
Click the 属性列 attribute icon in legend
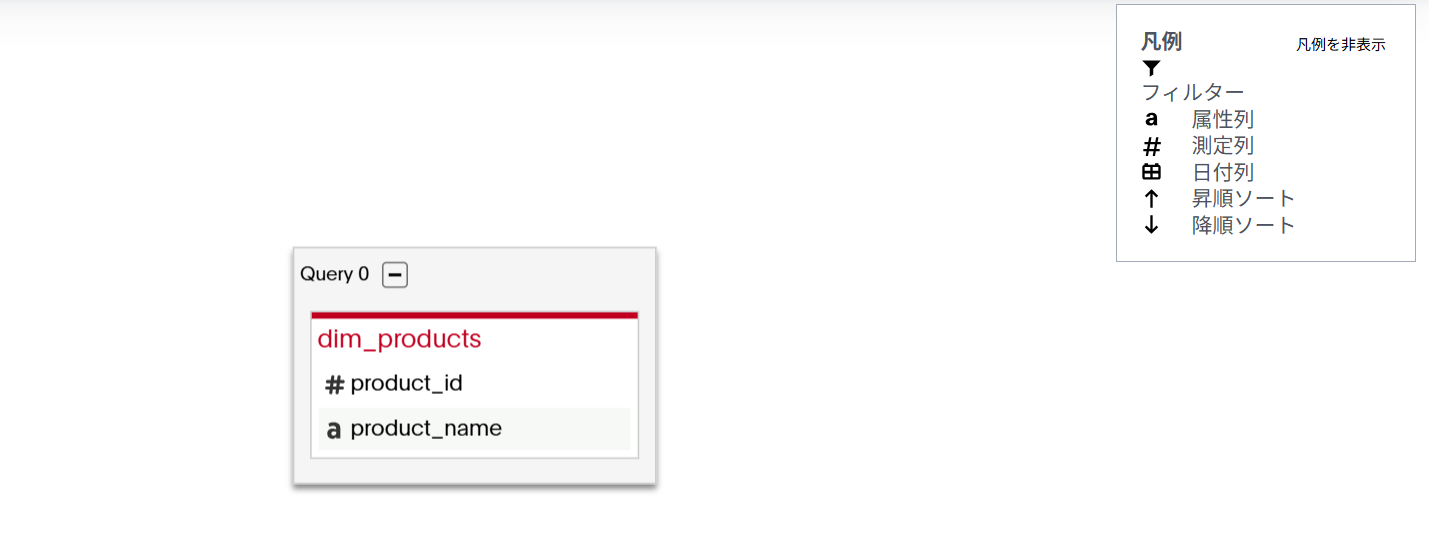point(1151,120)
